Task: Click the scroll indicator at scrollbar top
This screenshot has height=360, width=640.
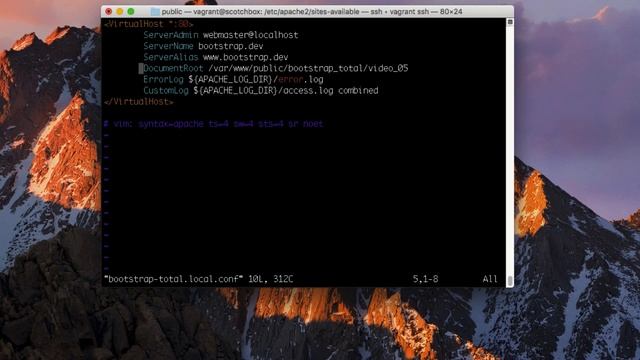Action: point(510,22)
